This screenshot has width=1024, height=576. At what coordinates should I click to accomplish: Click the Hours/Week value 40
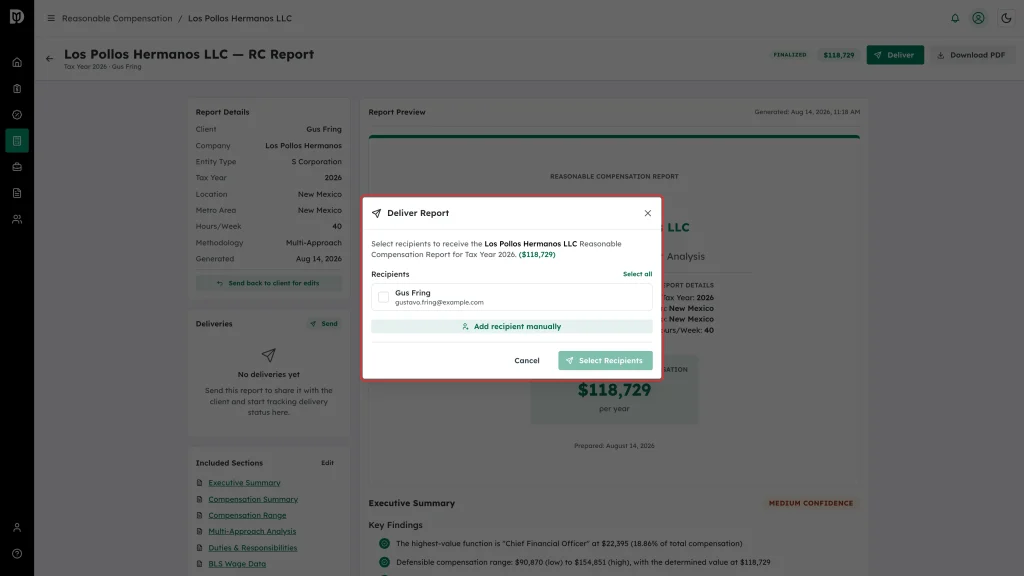[336, 227]
